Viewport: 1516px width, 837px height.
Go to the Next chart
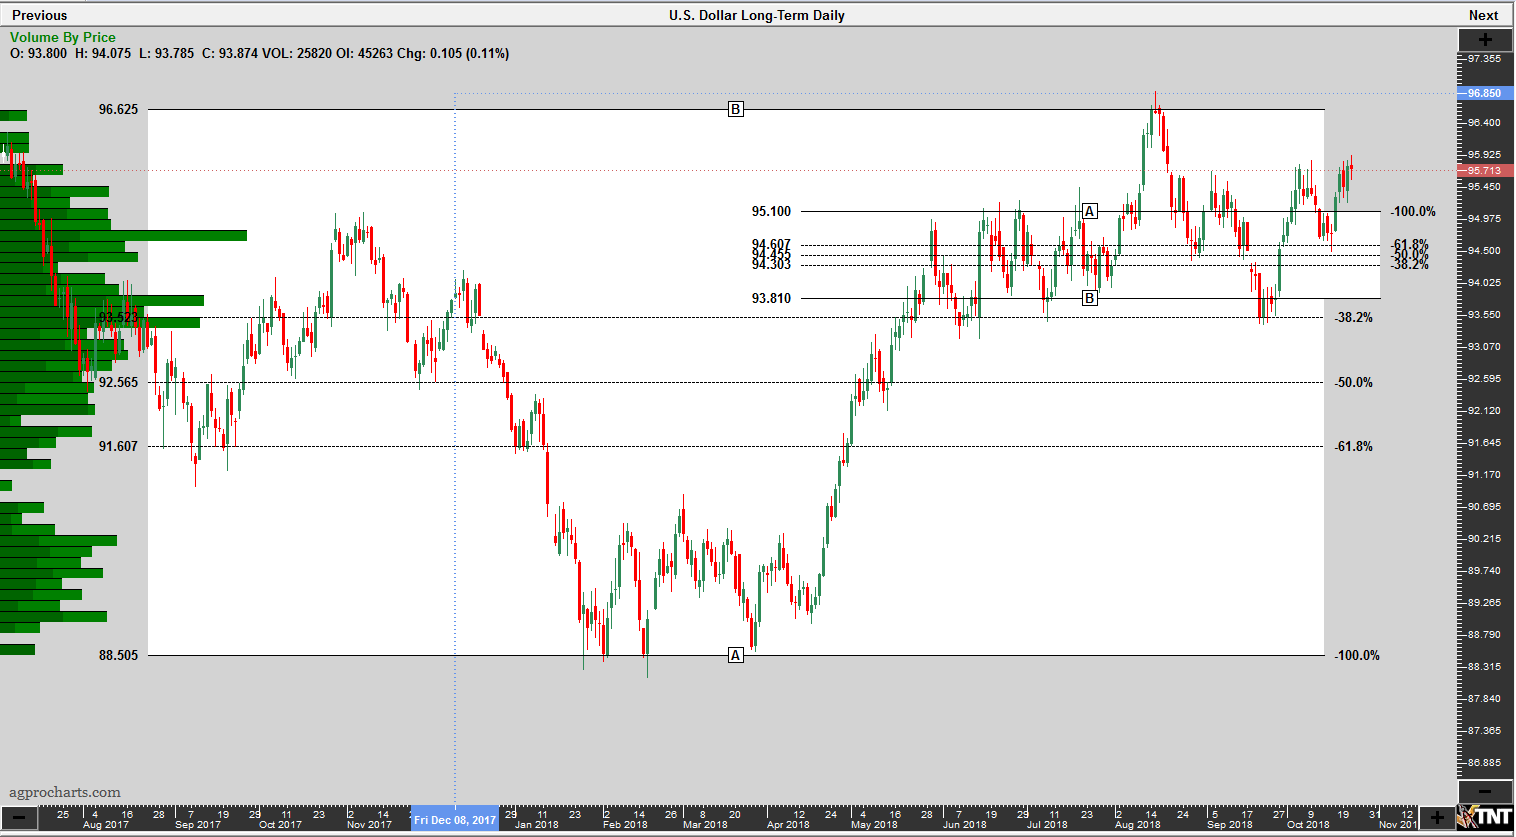click(1483, 15)
